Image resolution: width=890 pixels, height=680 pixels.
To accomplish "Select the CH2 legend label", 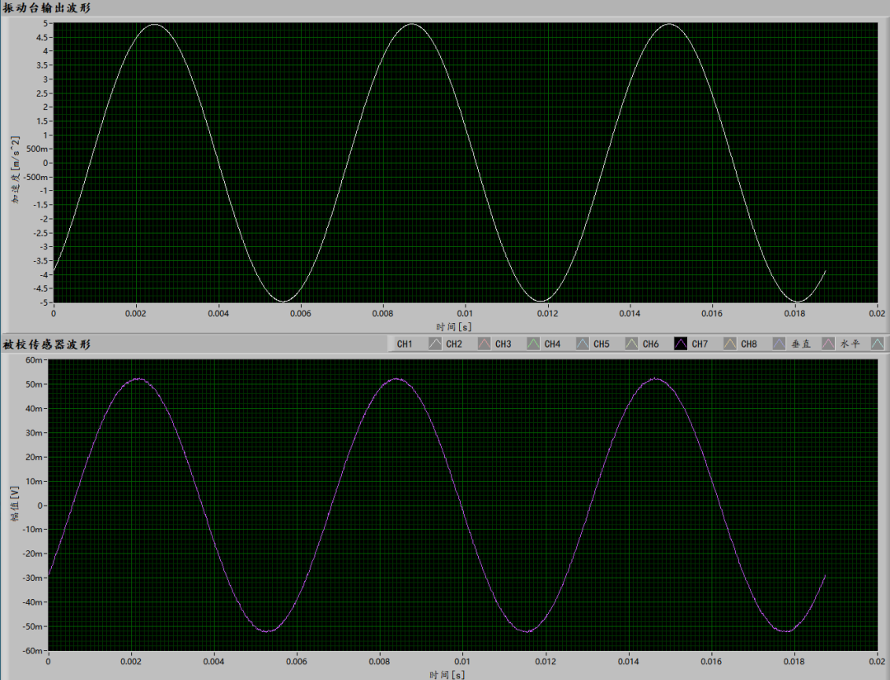I will [x=454, y=344].
